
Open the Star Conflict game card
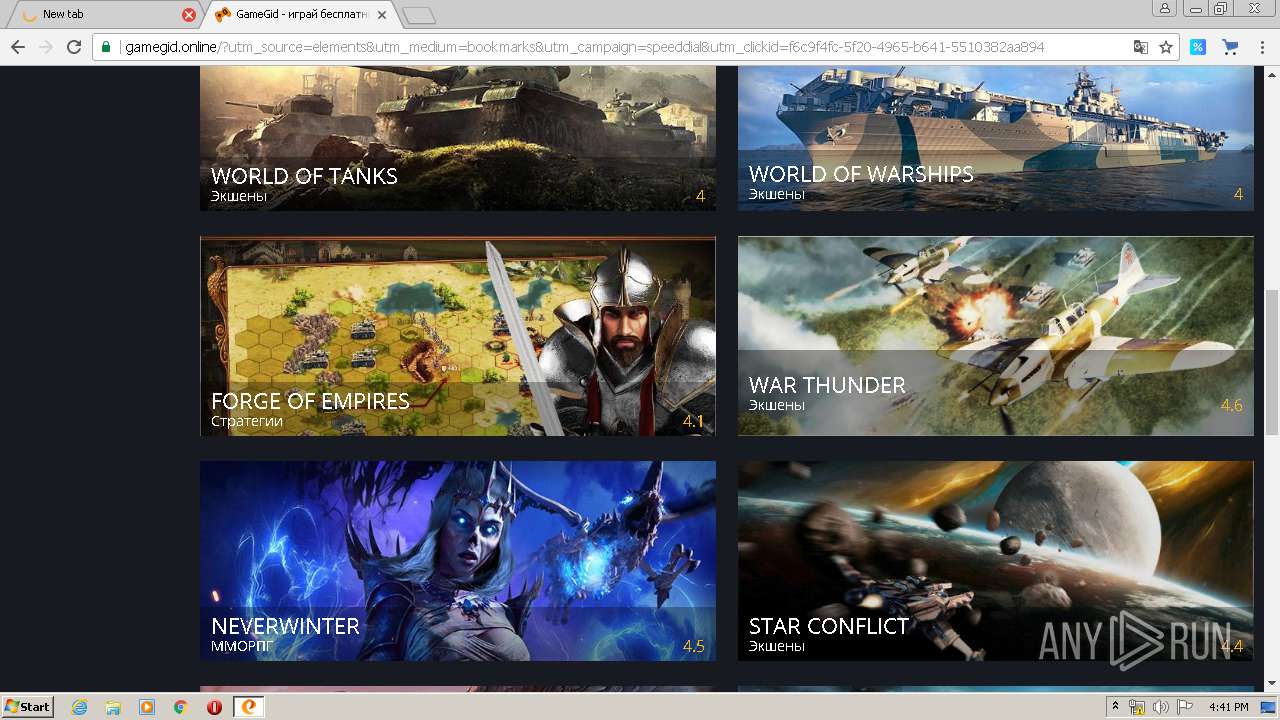[x=996, y=561]
